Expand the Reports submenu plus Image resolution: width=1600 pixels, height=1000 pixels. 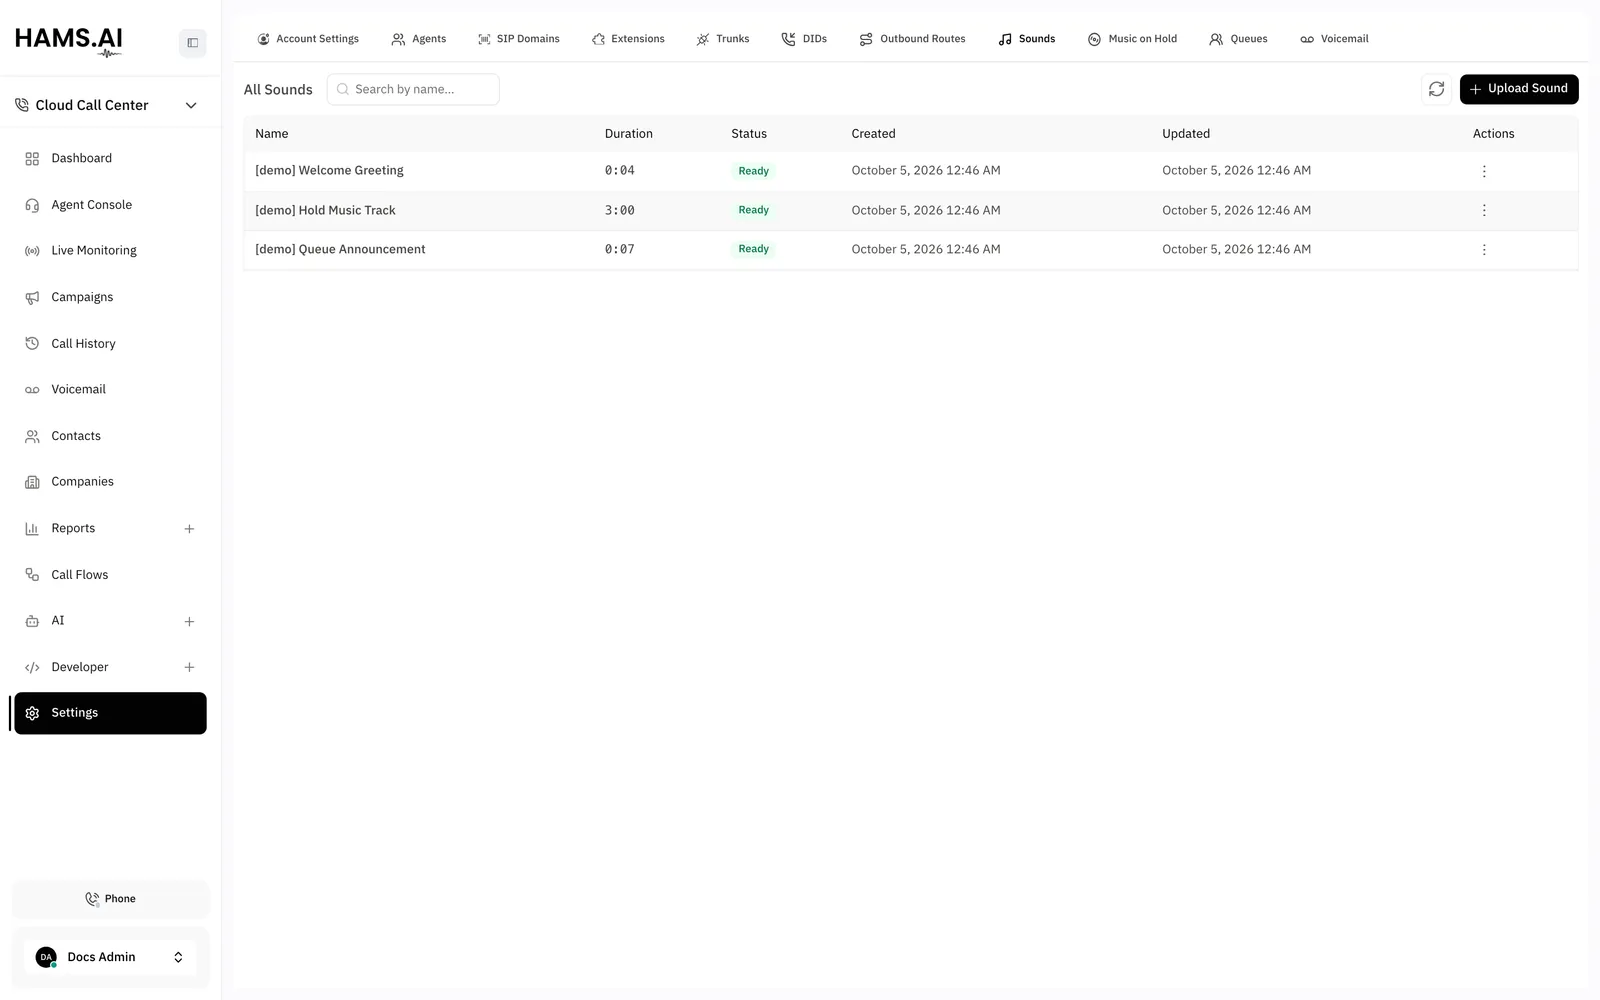[189, 529]
